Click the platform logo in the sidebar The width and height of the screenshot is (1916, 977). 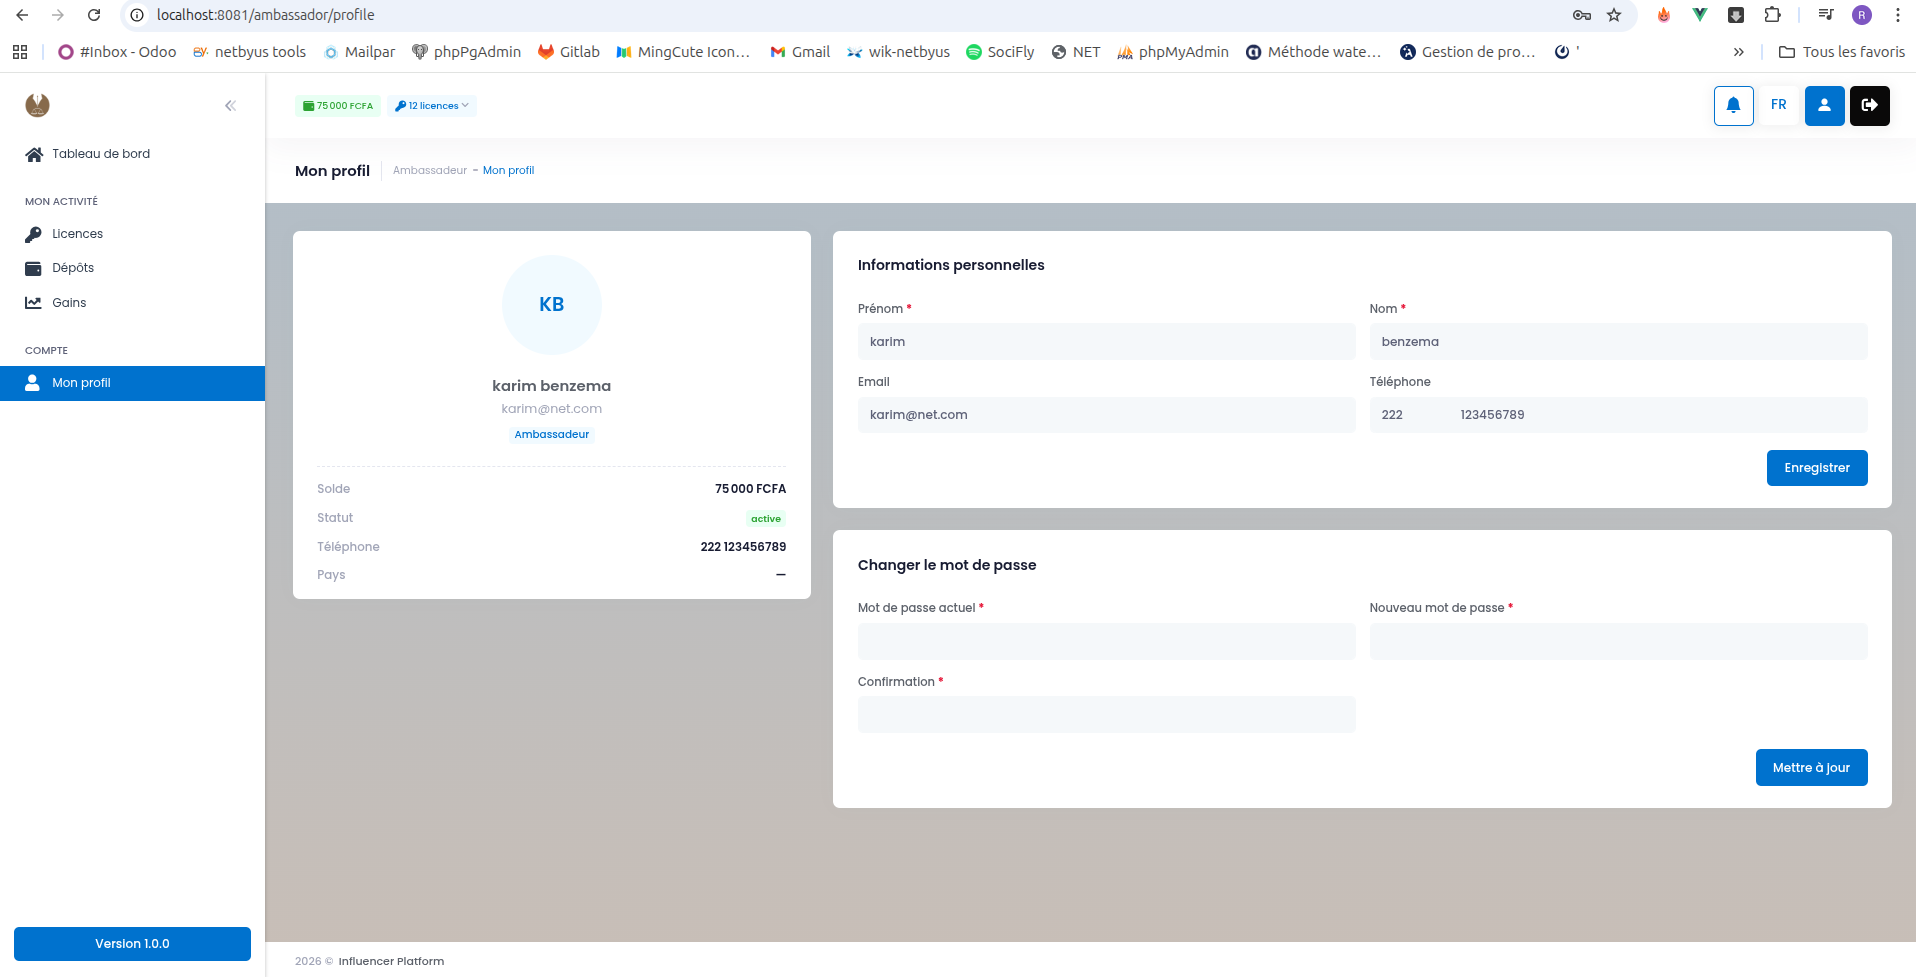click(x=38, y=105)
